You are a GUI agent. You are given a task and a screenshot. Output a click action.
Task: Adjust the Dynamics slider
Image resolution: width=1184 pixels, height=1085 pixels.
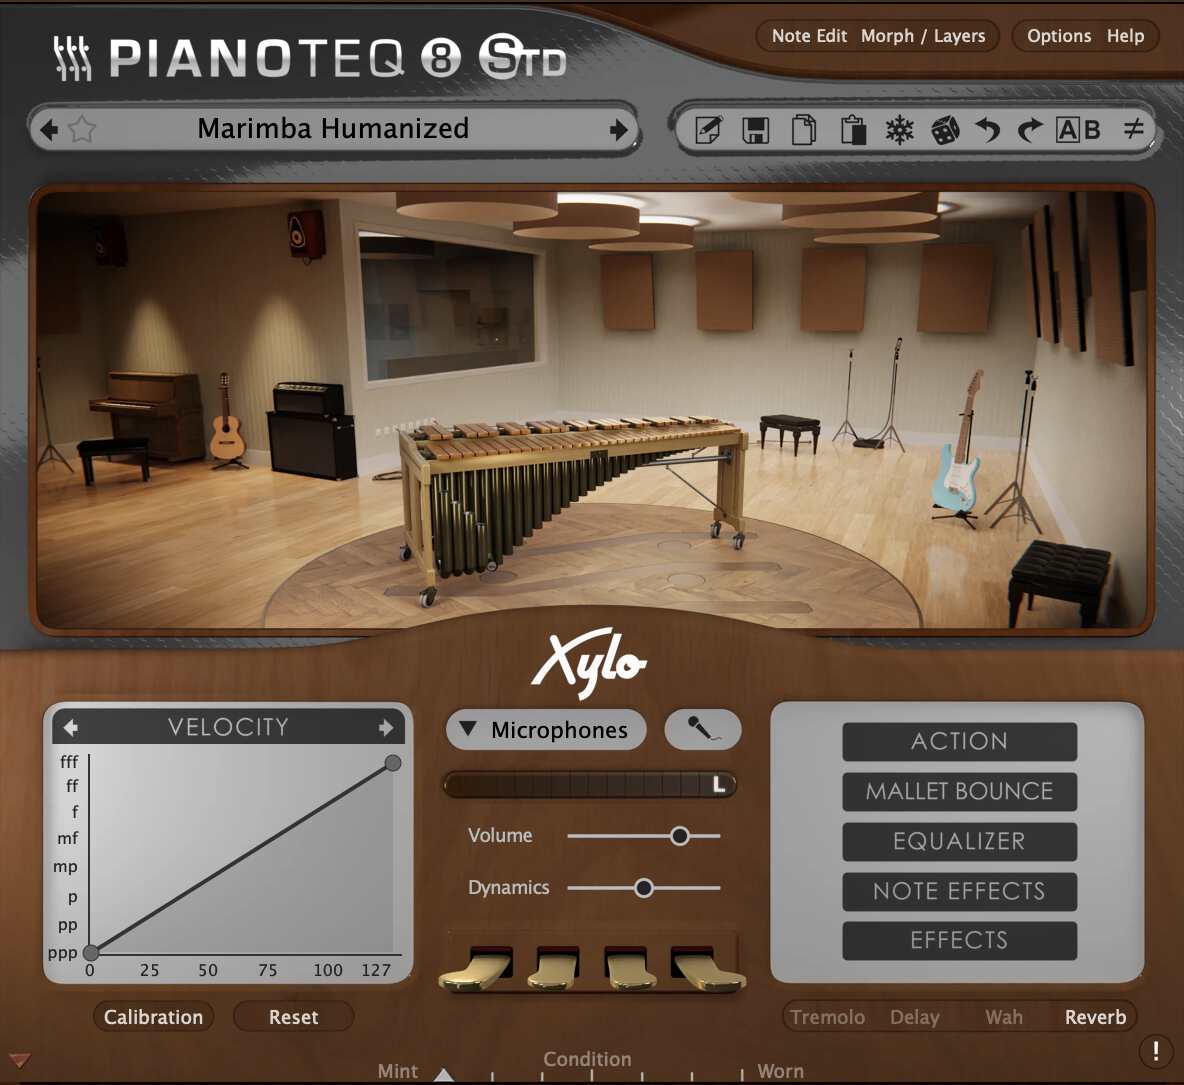click(x=643, y=887)
